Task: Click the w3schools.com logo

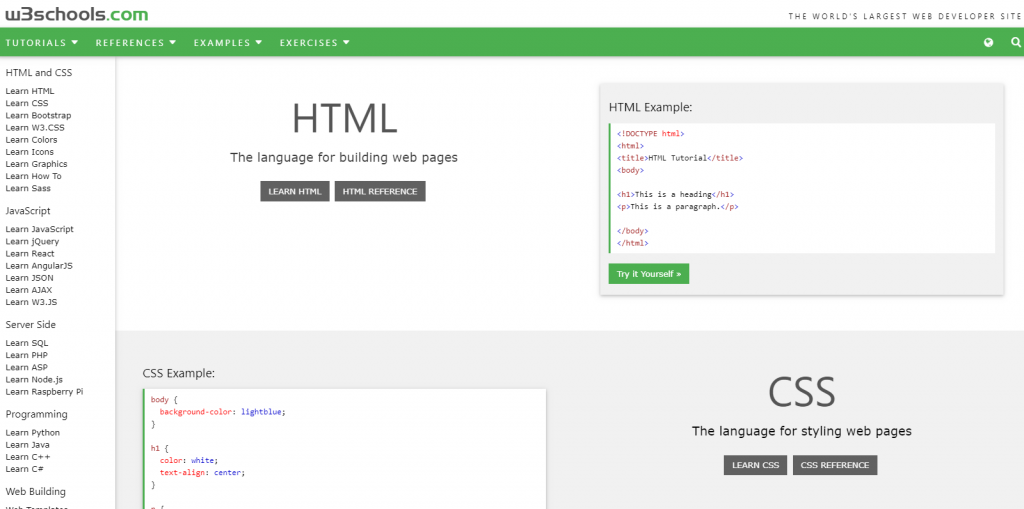Action: 76,14
